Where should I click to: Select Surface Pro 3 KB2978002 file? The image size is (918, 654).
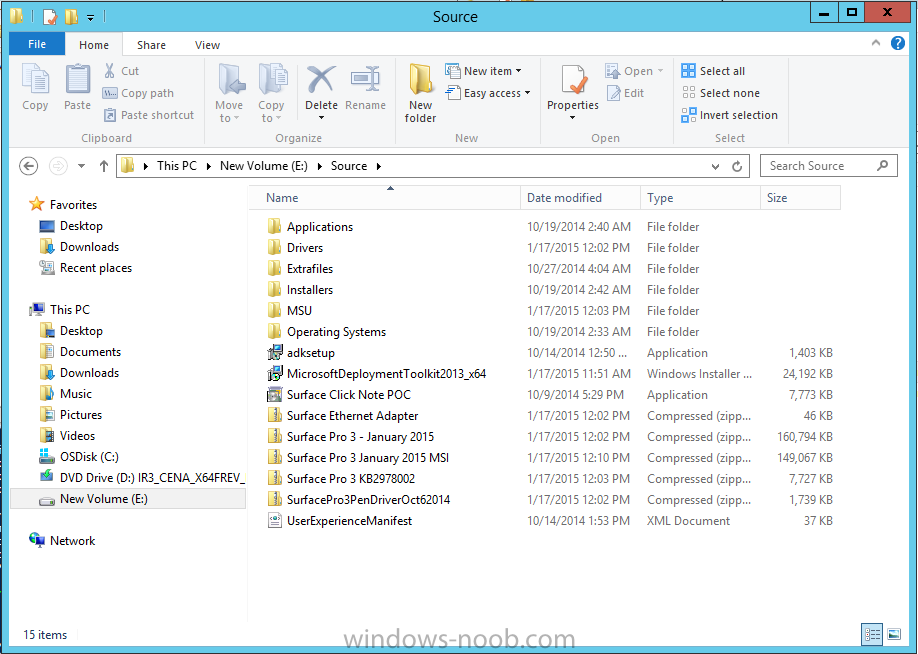click(x=350, y=479)
